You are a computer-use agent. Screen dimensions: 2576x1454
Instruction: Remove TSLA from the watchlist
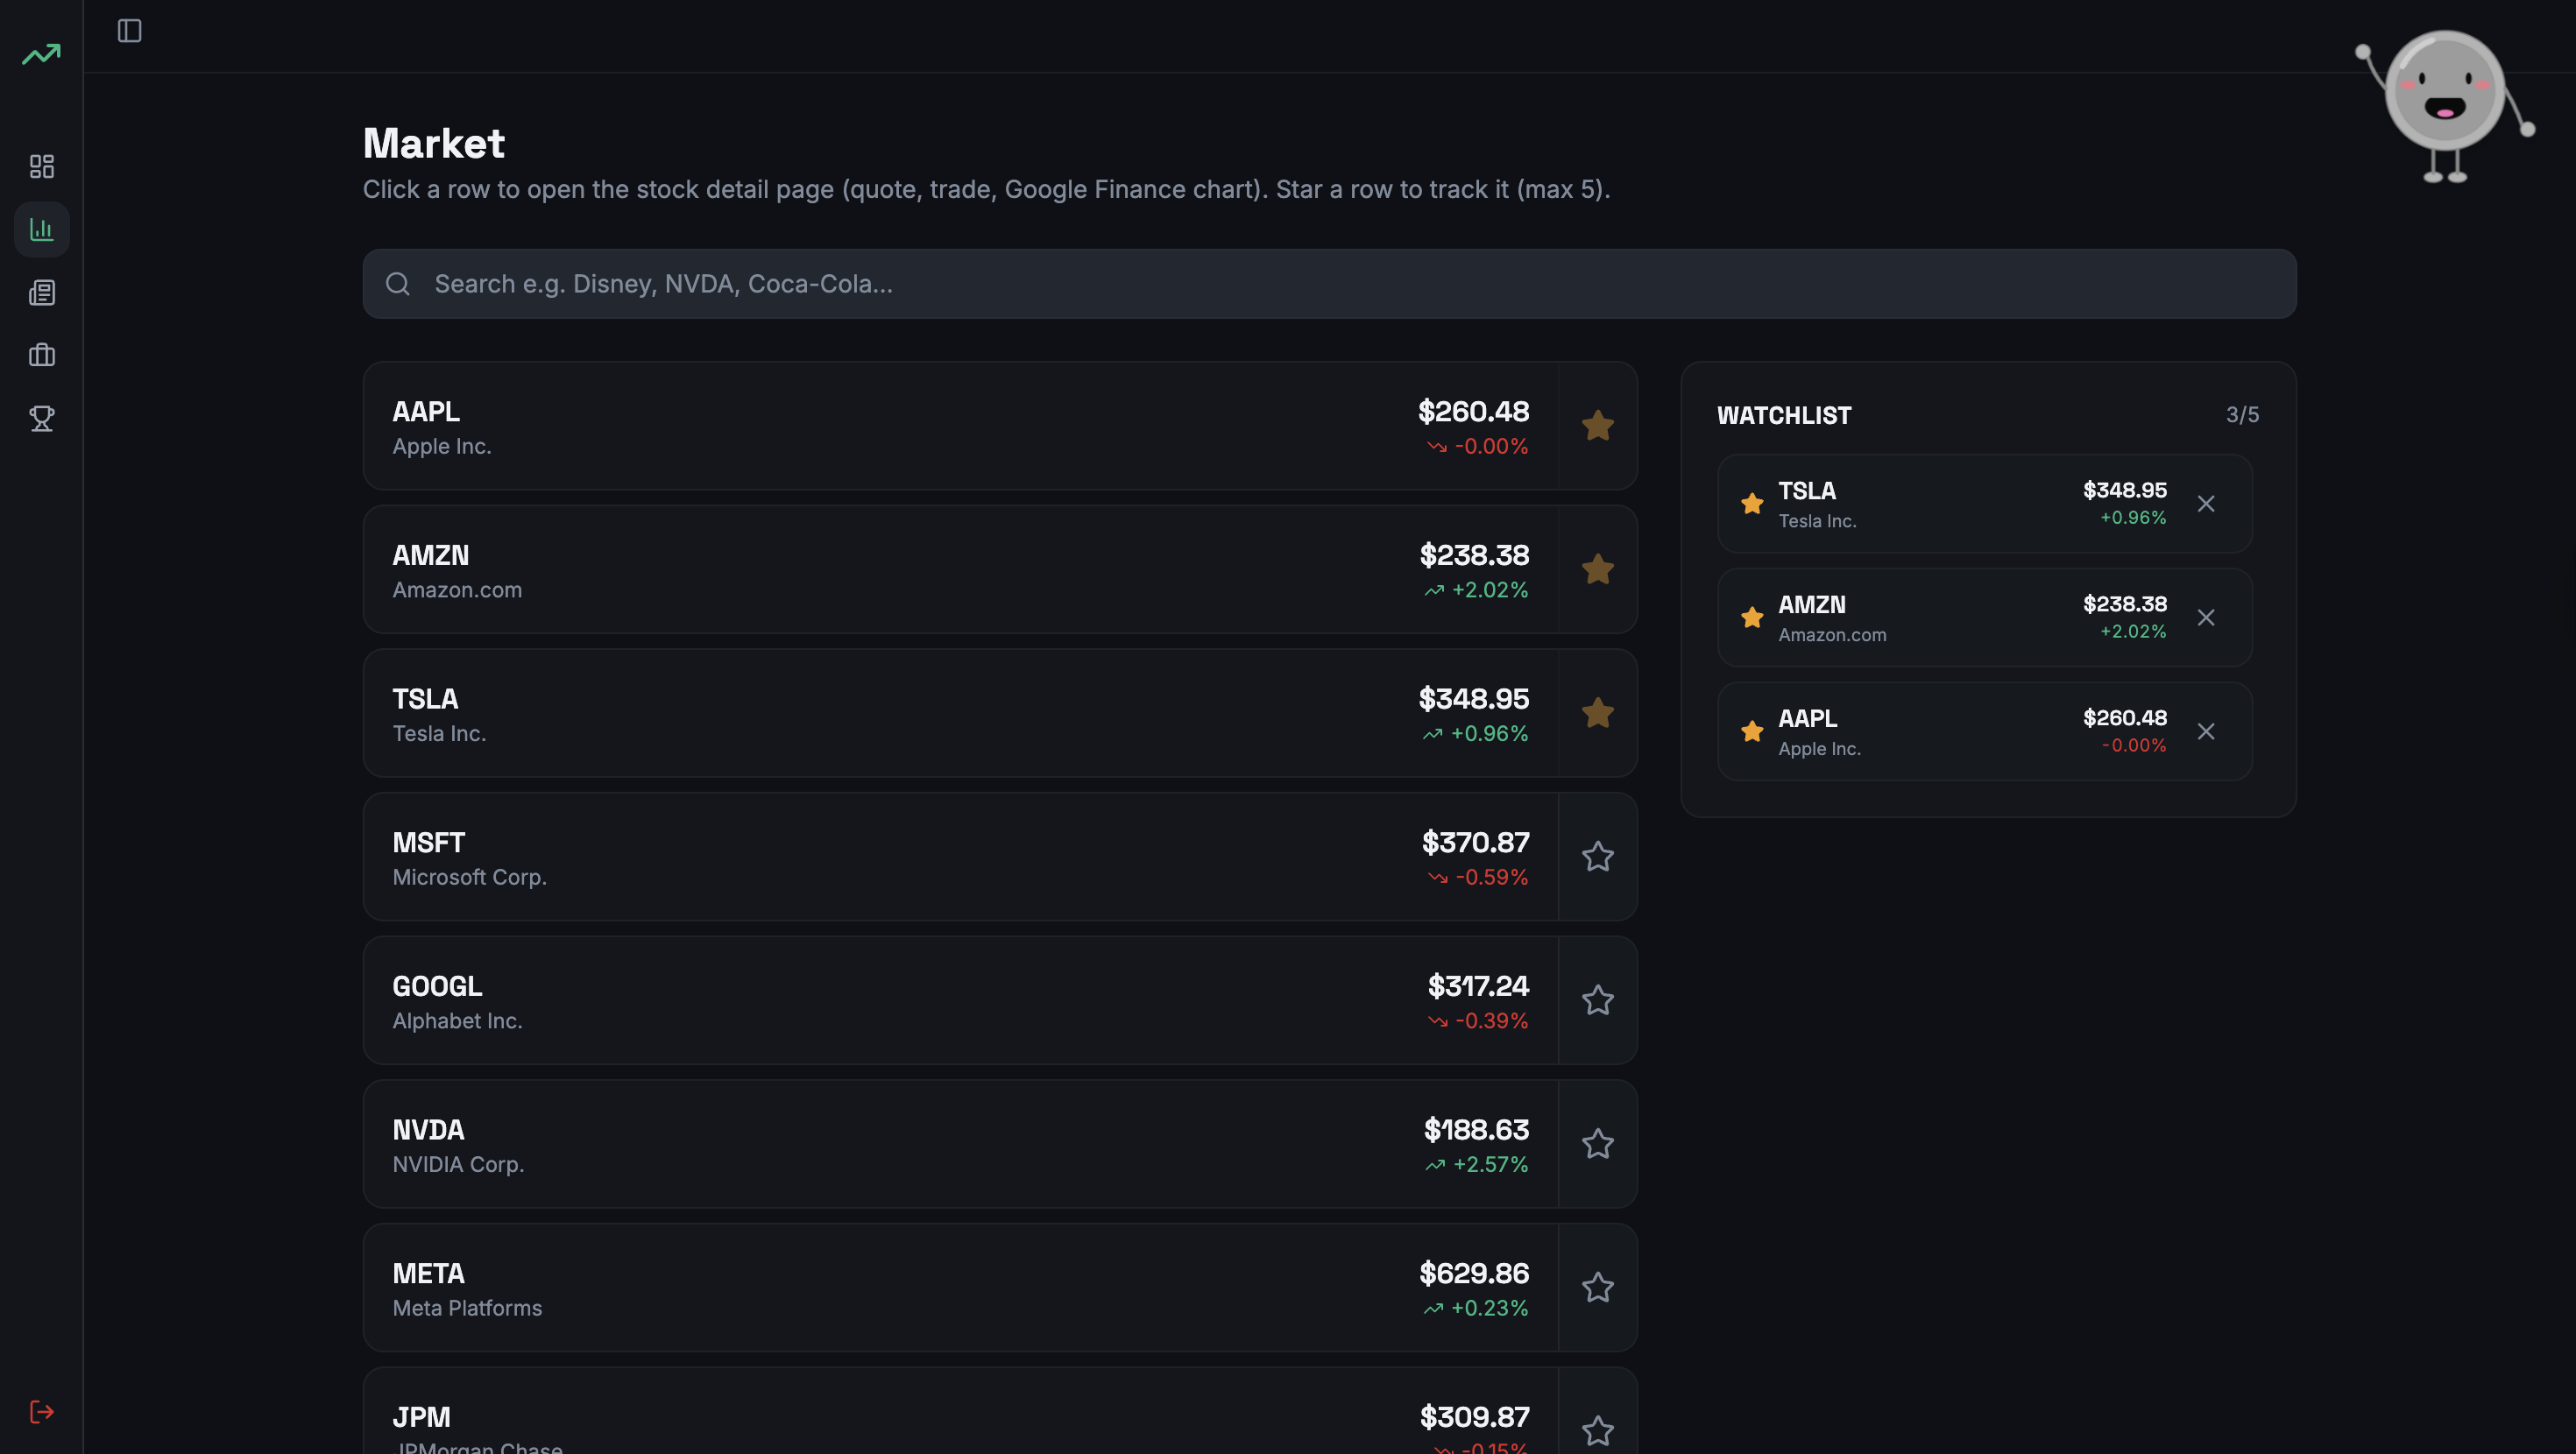tap(2205, 504)
